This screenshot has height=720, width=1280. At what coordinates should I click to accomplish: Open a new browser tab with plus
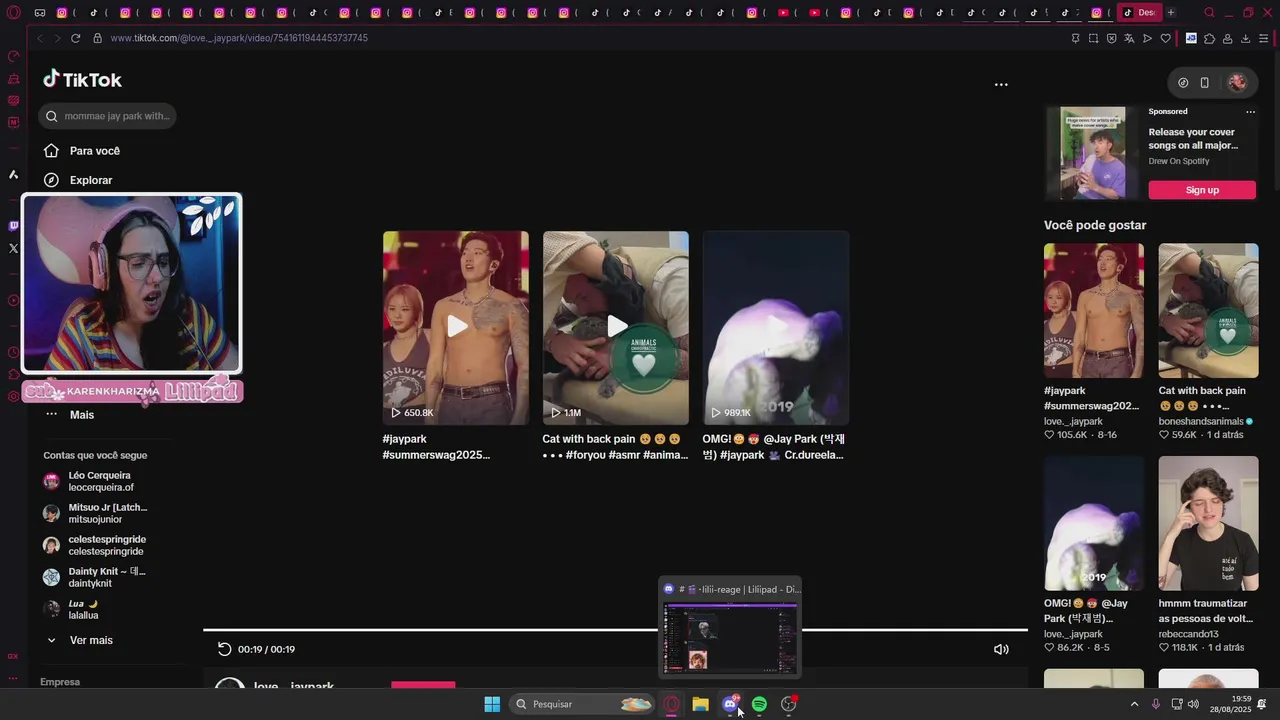[1171, 13]
